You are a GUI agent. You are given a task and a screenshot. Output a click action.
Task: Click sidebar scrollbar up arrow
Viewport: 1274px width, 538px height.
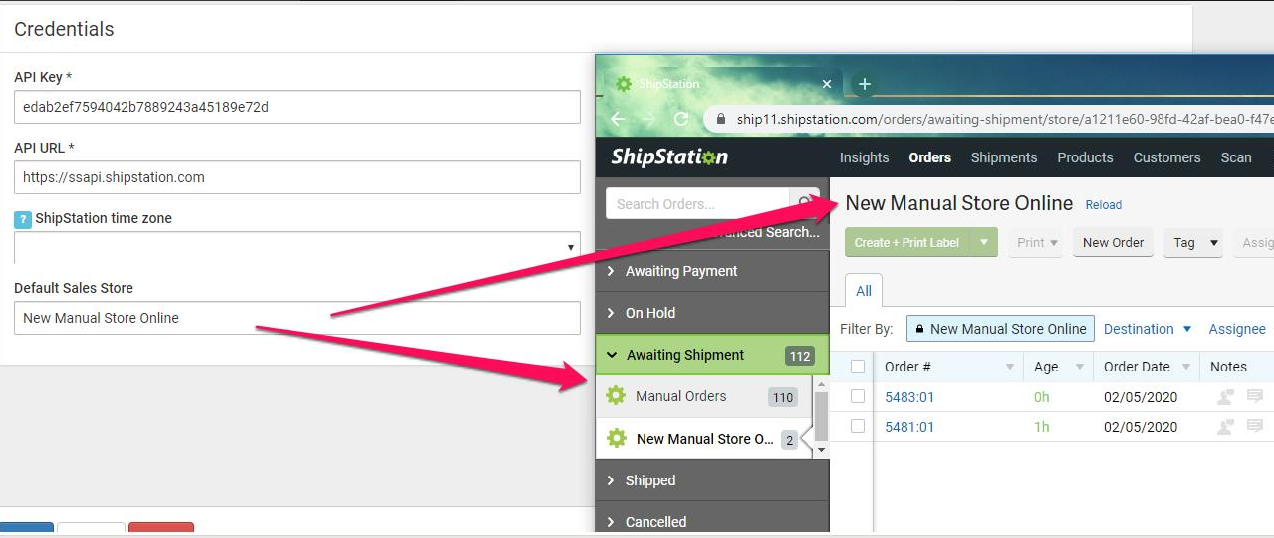[x=822, y=384]
